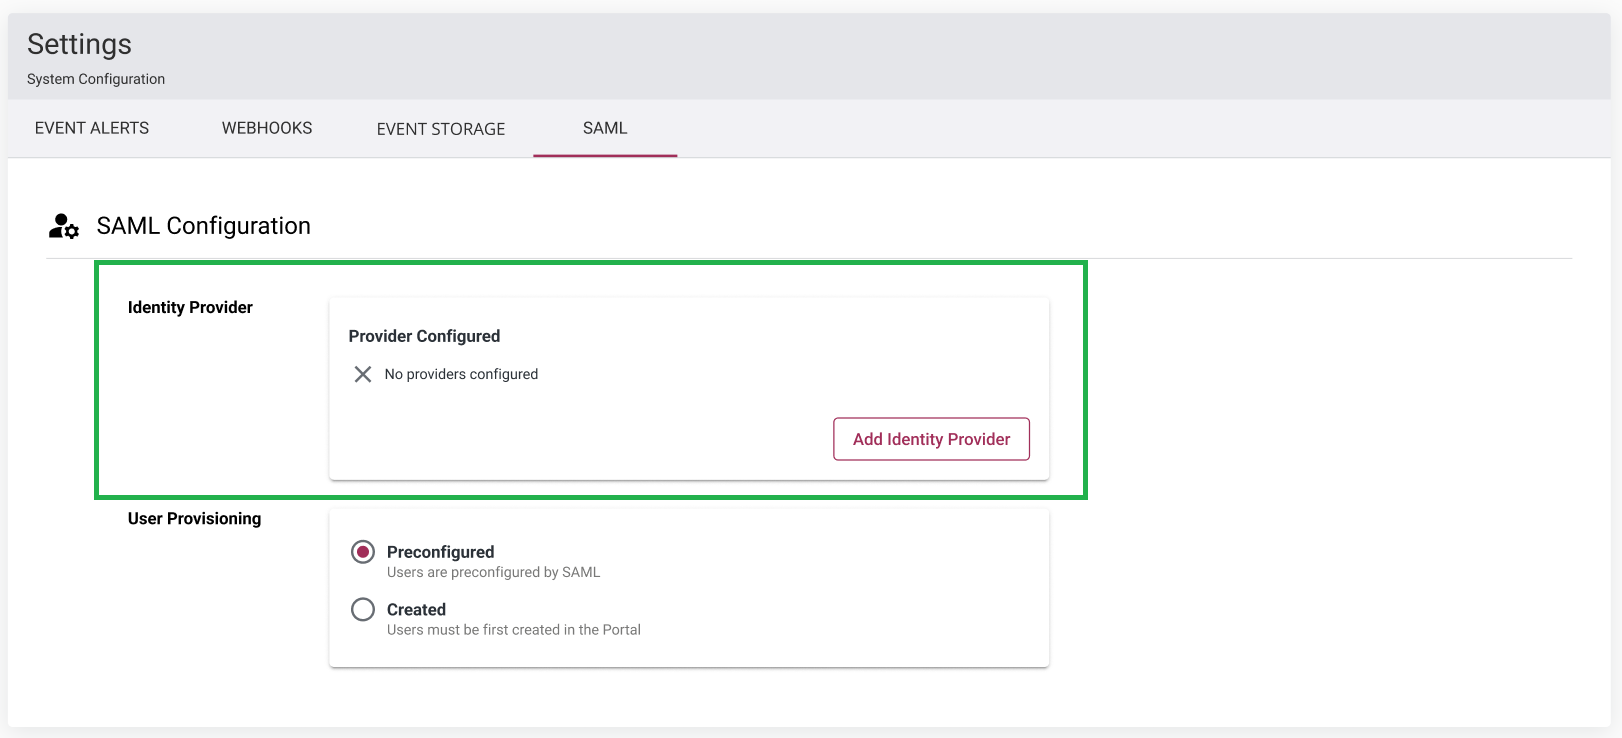This screenshot has height=738, width=1622.
Task: Select the Preconfigured radio button
Action: pyautogui.click(x=363, y=552)
